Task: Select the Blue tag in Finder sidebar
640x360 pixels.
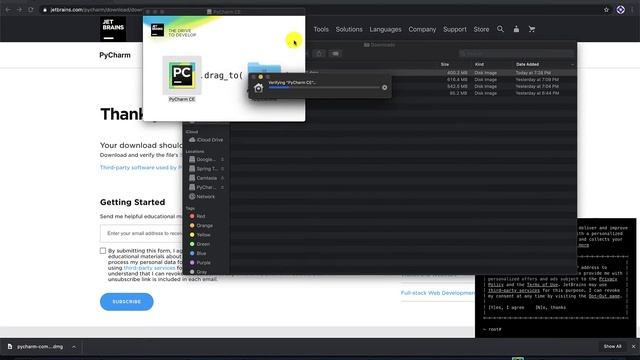Action: [x=198, y=253]
